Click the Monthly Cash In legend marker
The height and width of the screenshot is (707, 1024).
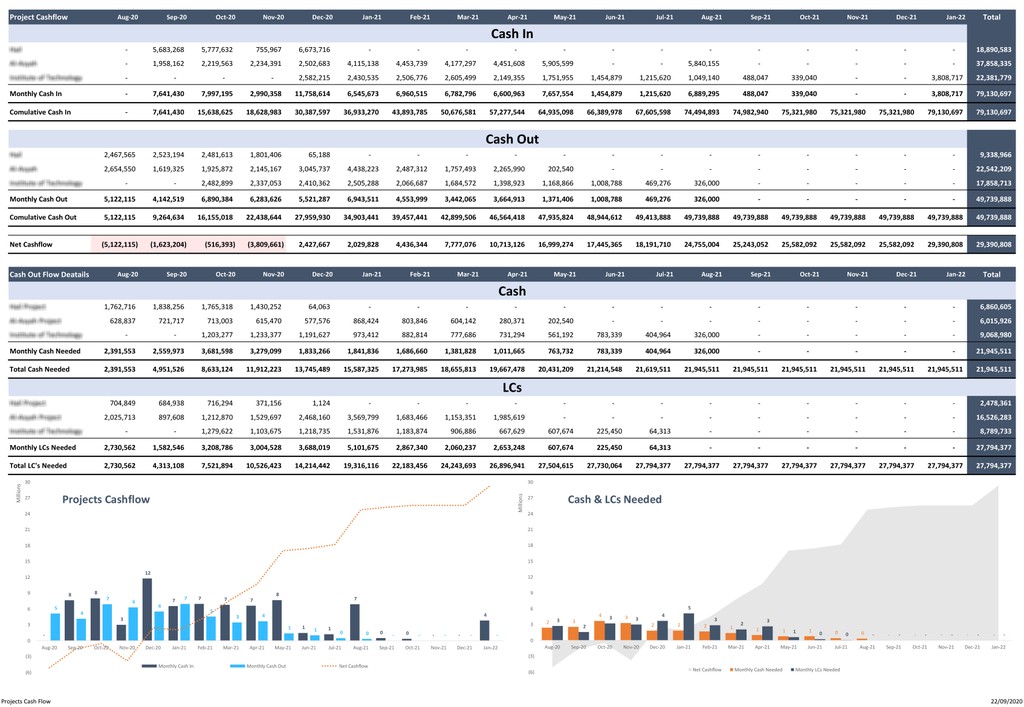tap(149, 666)
